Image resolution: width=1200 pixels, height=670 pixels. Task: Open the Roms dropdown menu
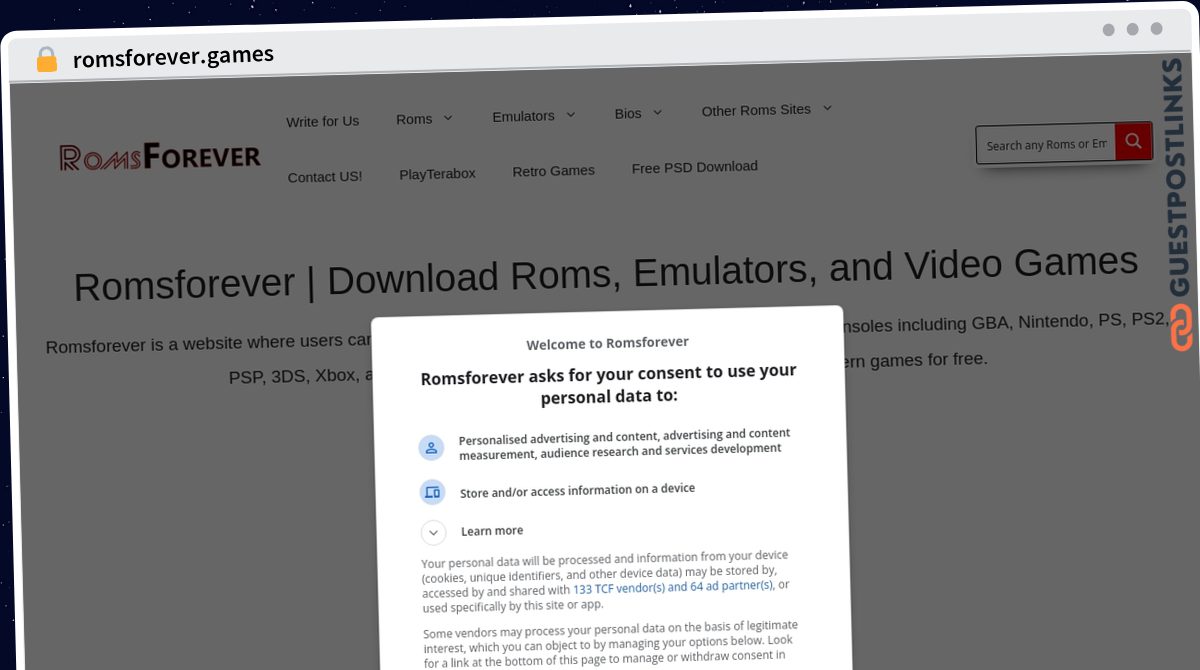(x=425, y=119)
